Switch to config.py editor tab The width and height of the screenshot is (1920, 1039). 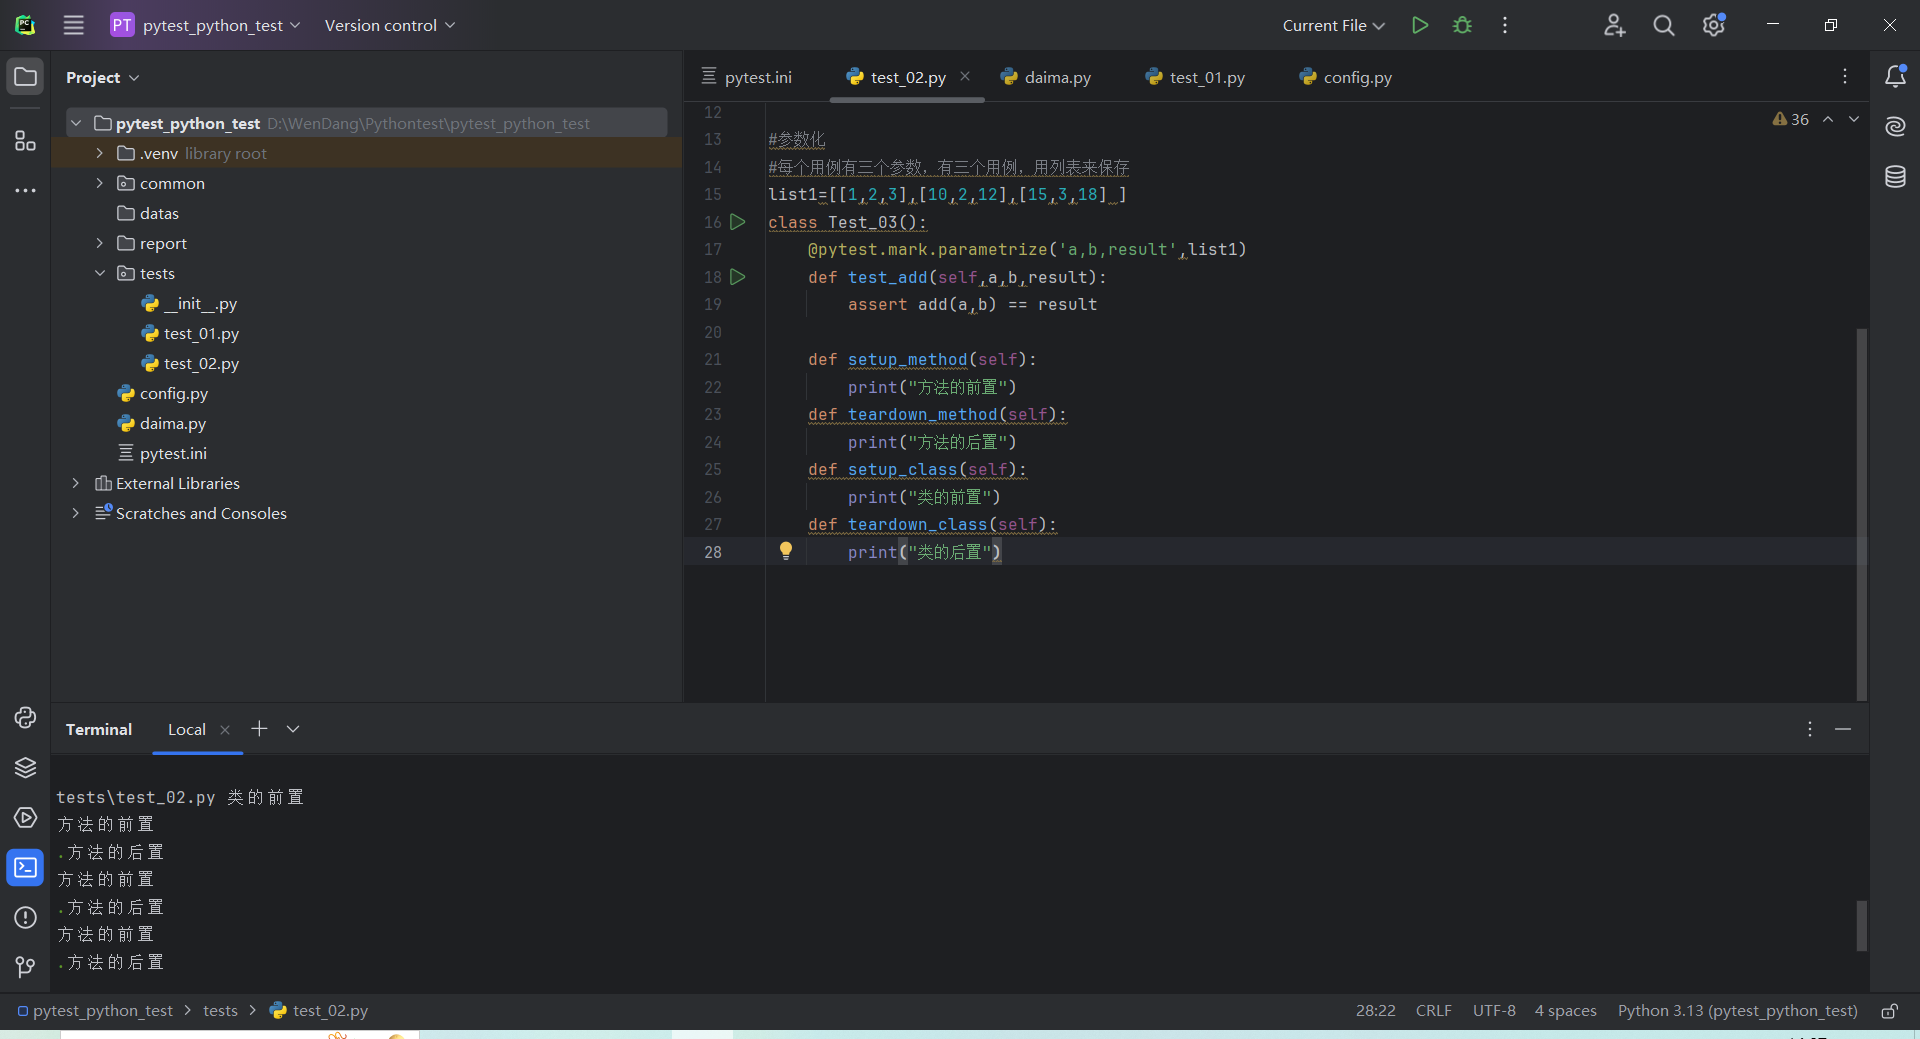pos(1346,77)
